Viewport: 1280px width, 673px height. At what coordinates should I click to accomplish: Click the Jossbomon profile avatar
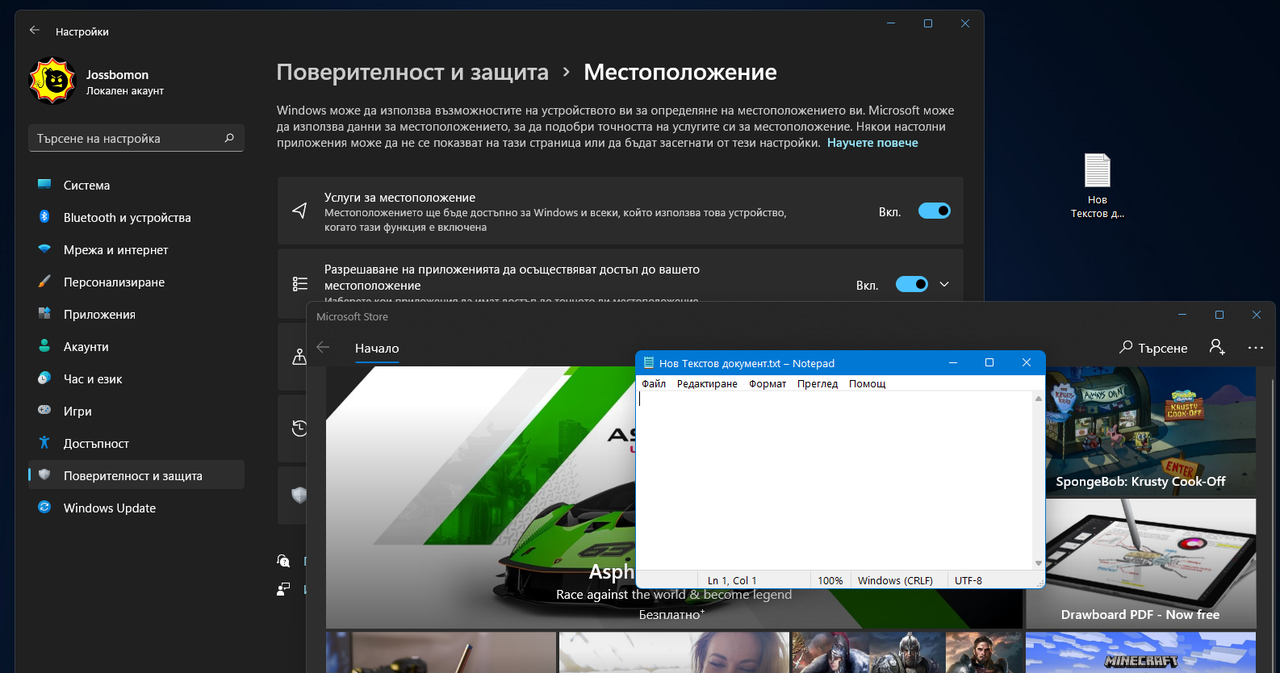(x=52, y=81)
